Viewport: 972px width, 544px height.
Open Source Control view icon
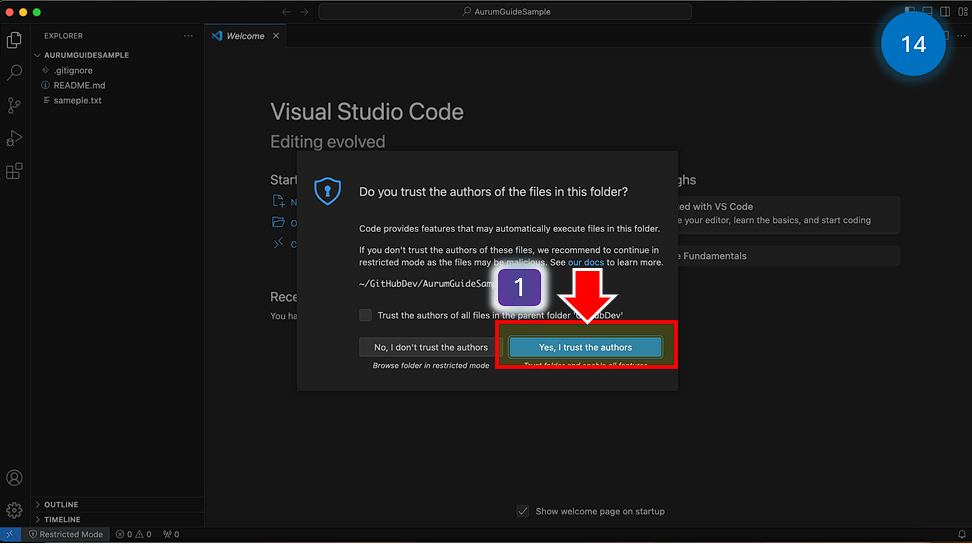[14, 105]
